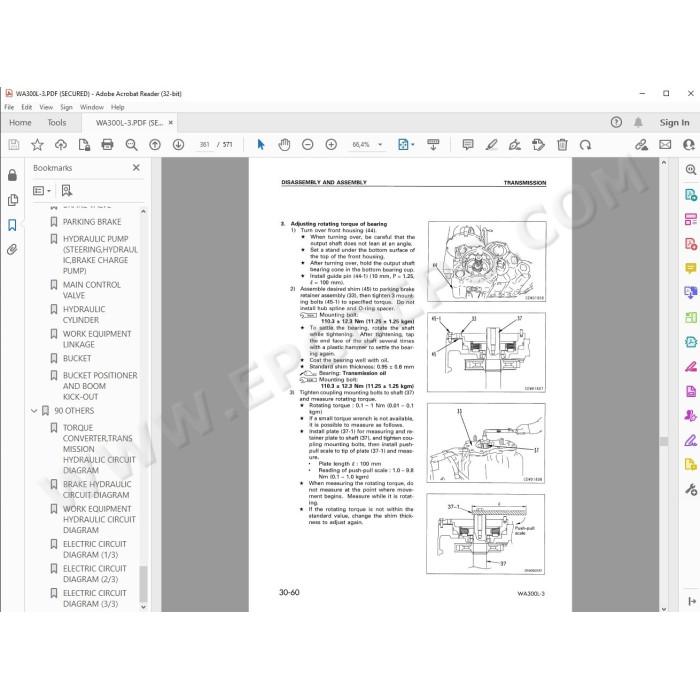
Task: Click bookmarks scrollbar down arrow
Action: [x=143, y=607]
